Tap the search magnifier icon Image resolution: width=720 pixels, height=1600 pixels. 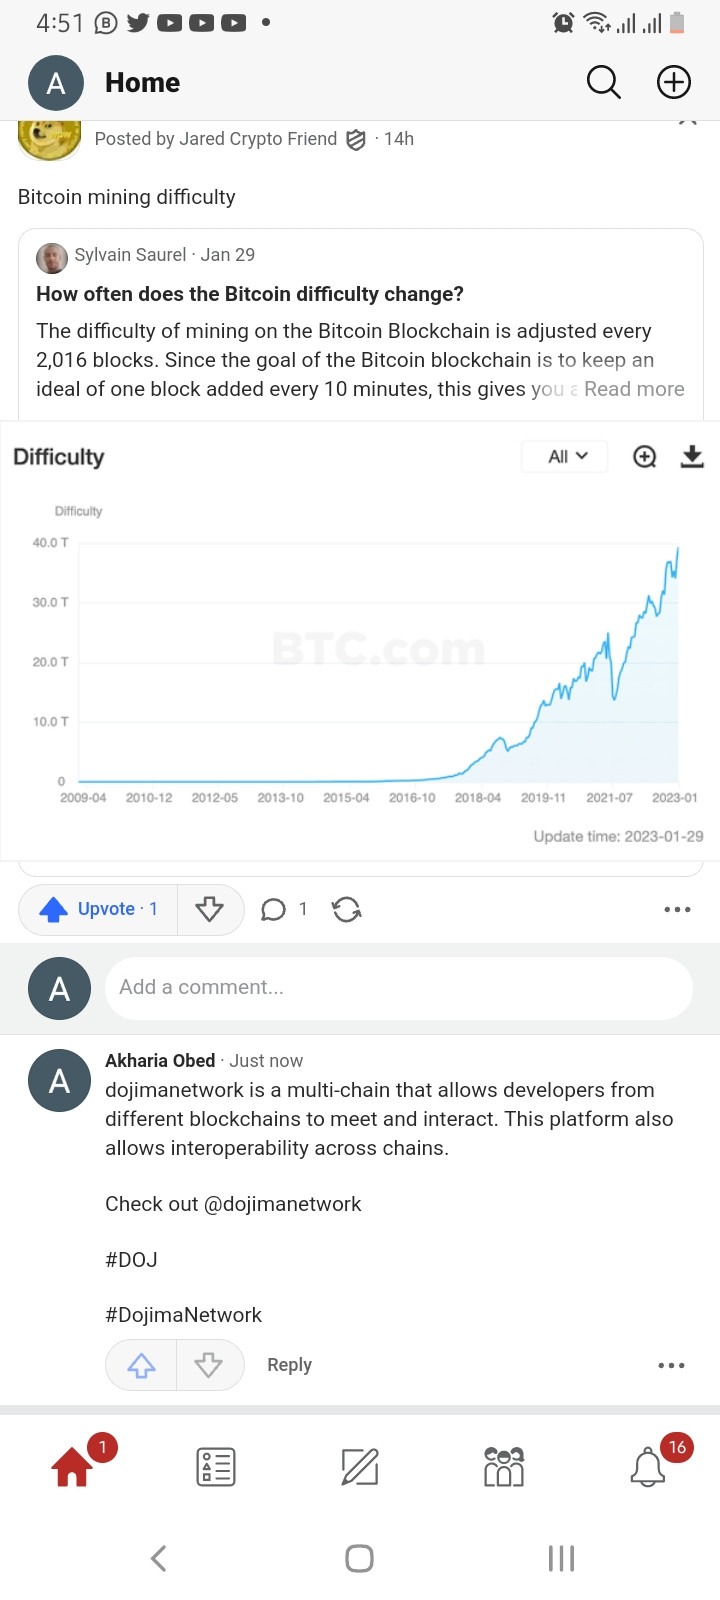(x=603, y=83)
